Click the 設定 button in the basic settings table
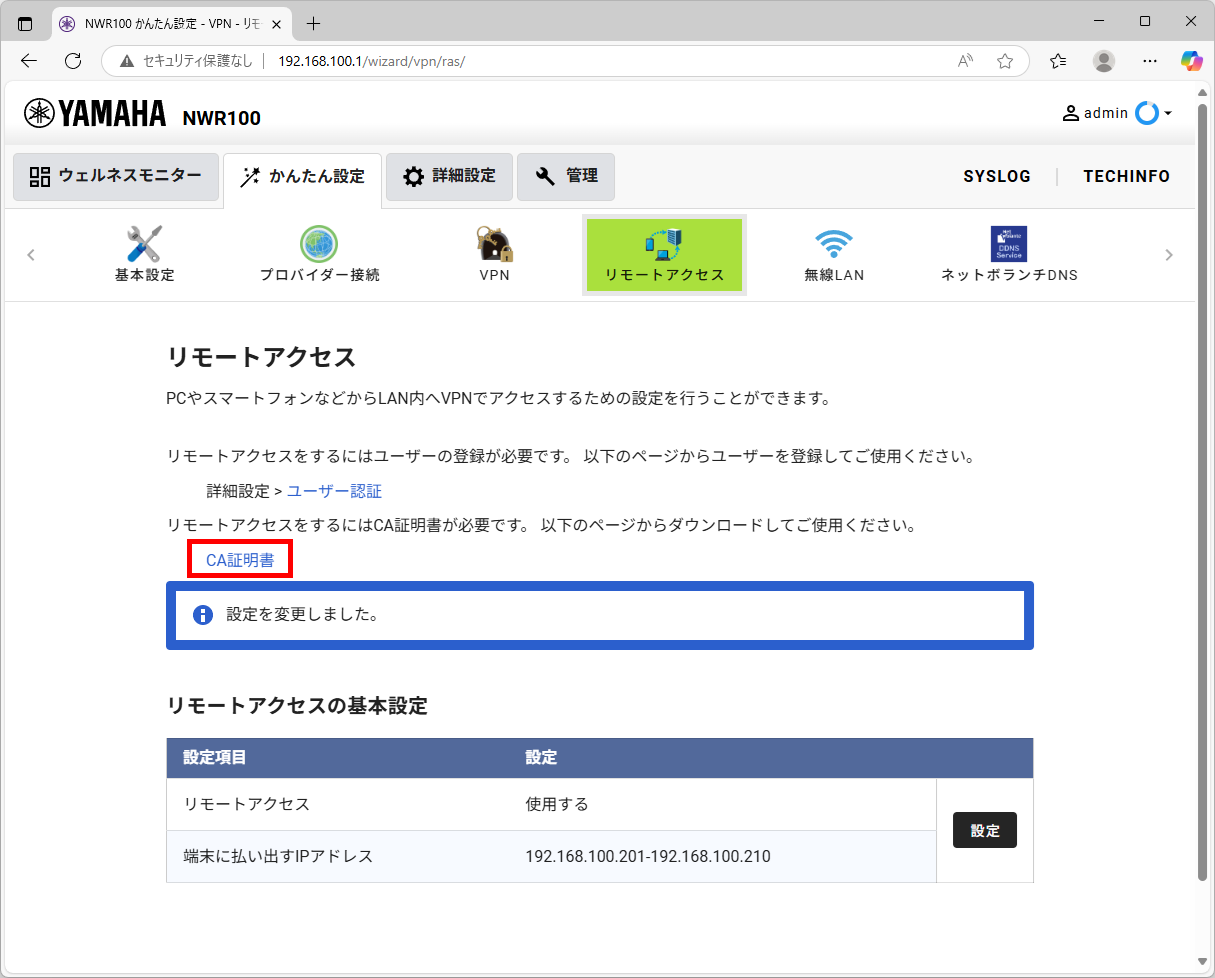Image resolution: width=1215 pixels, height=978 pixels. pyautogui.click(x=984, y=830)
